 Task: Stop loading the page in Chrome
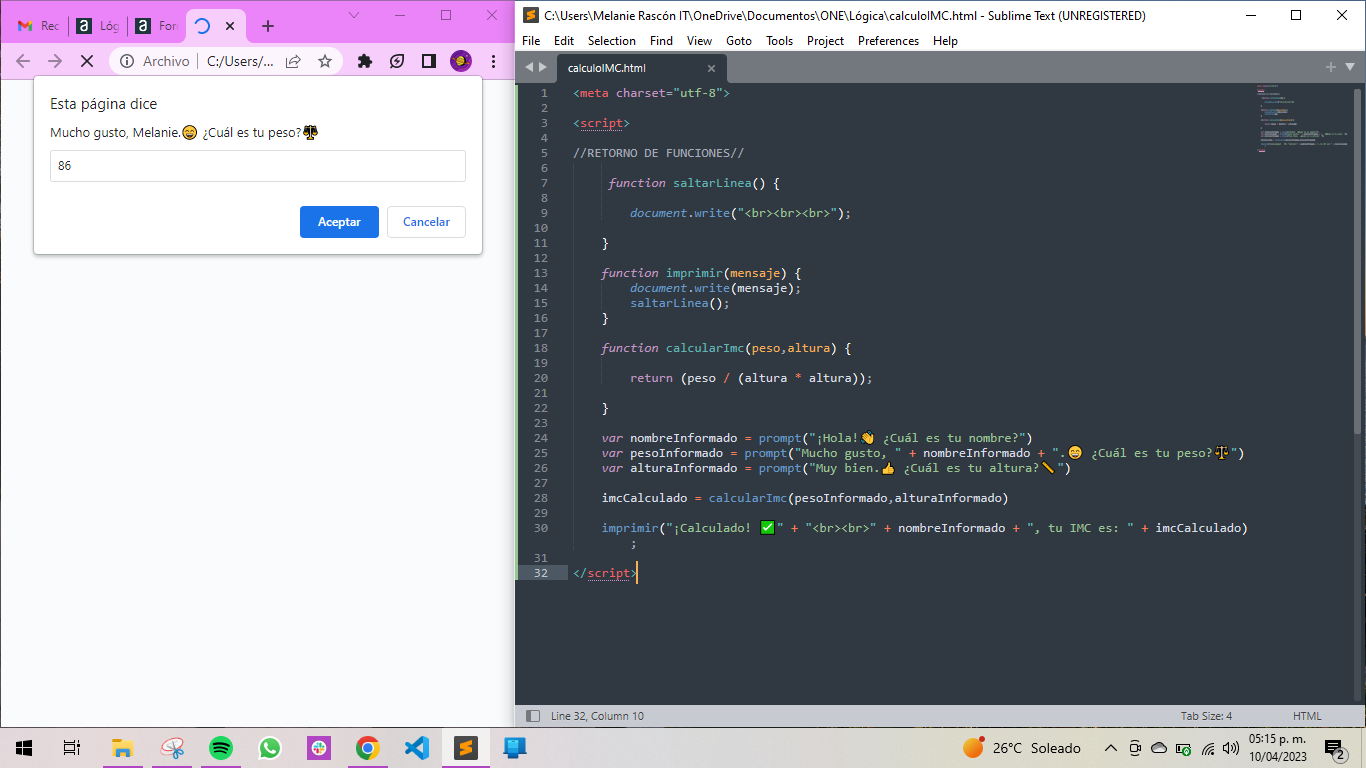click(87, 61)
